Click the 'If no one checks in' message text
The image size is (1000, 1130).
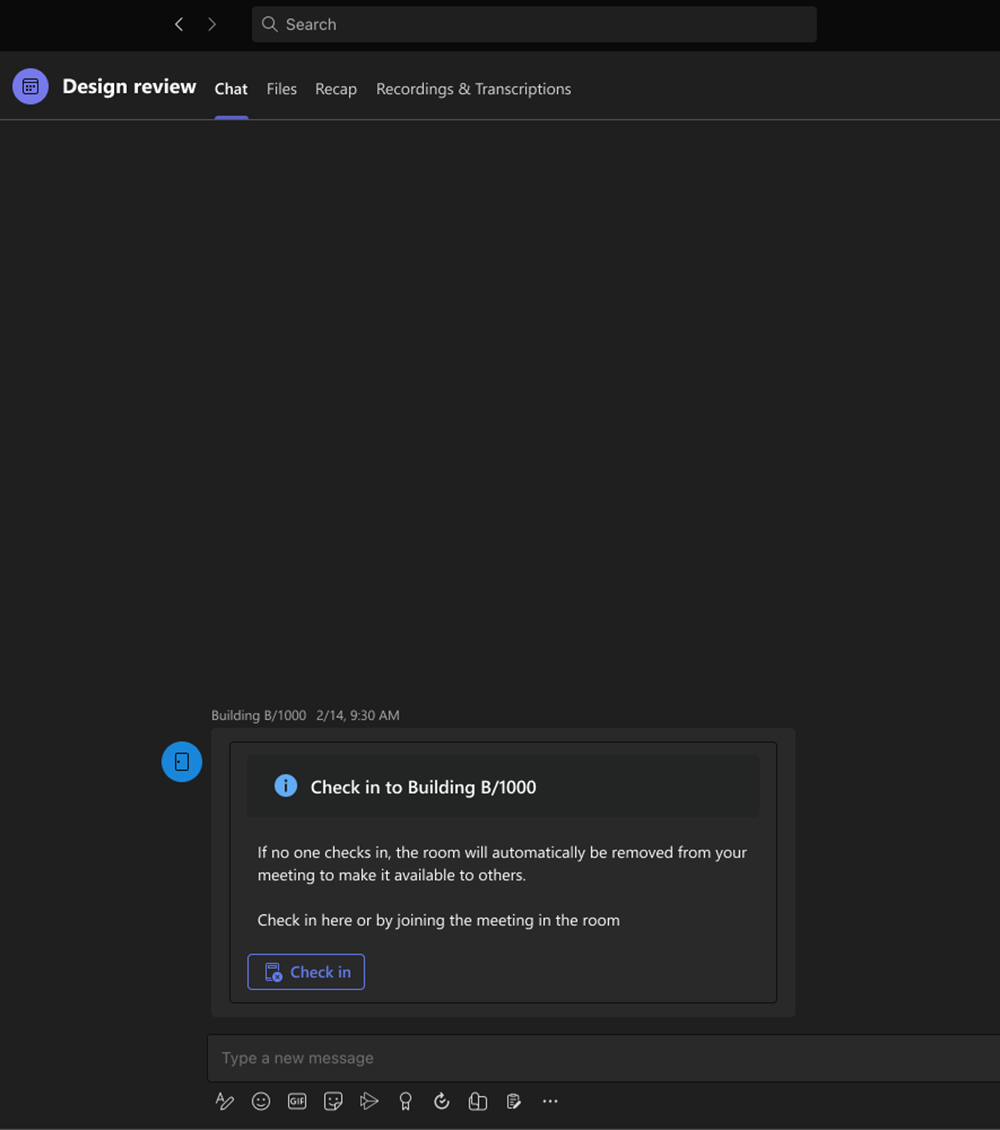click(x=502, y=863)
